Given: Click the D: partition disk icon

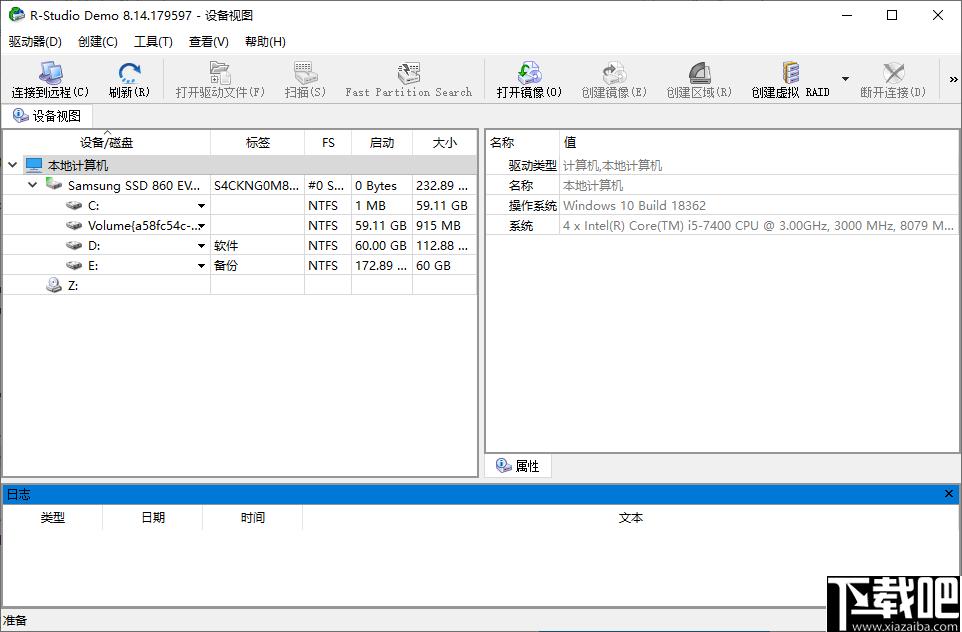Looking at the screenshot, I should [74, 245].
